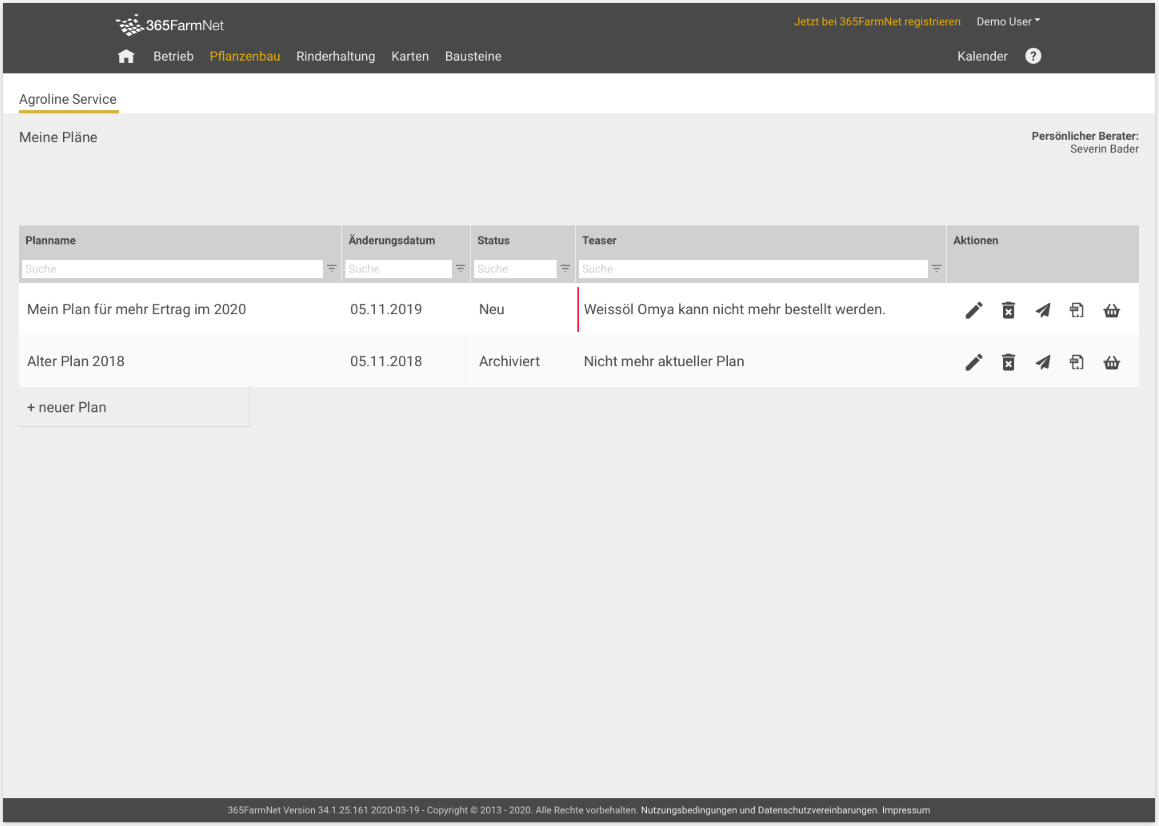Open the Impressum link in footer
The height and width of the screenshot is (826, 1159).
(x=906, y=810)
